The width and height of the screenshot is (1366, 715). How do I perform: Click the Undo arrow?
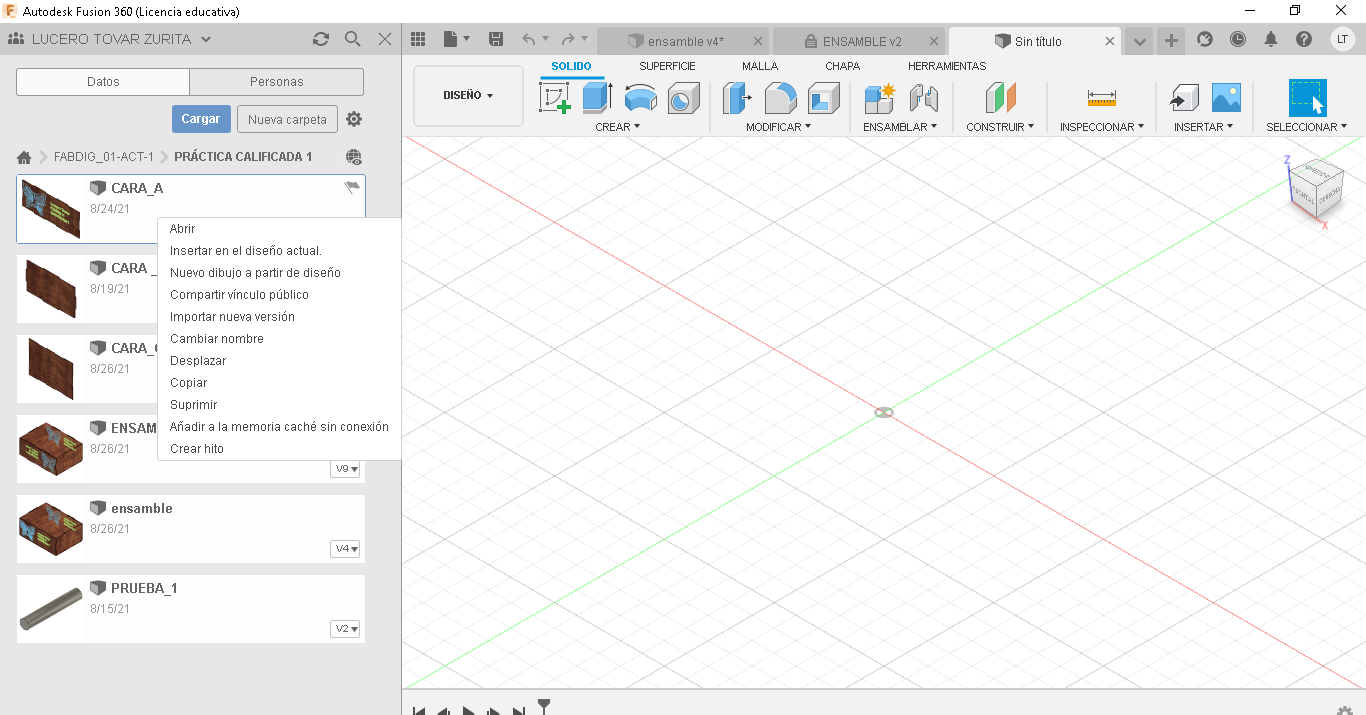529,39
